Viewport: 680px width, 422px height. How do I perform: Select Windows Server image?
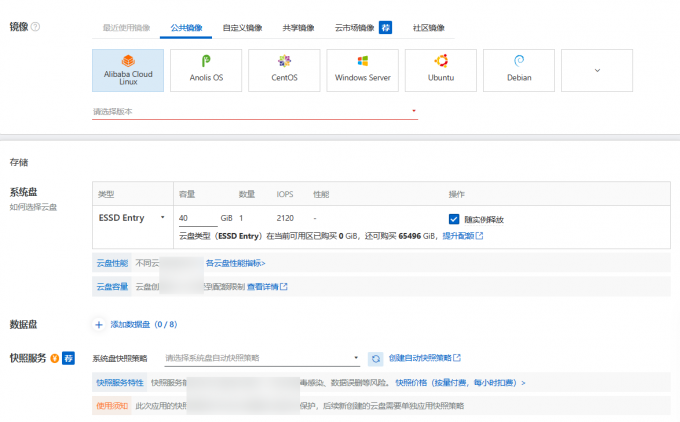(x=363, y=70)
